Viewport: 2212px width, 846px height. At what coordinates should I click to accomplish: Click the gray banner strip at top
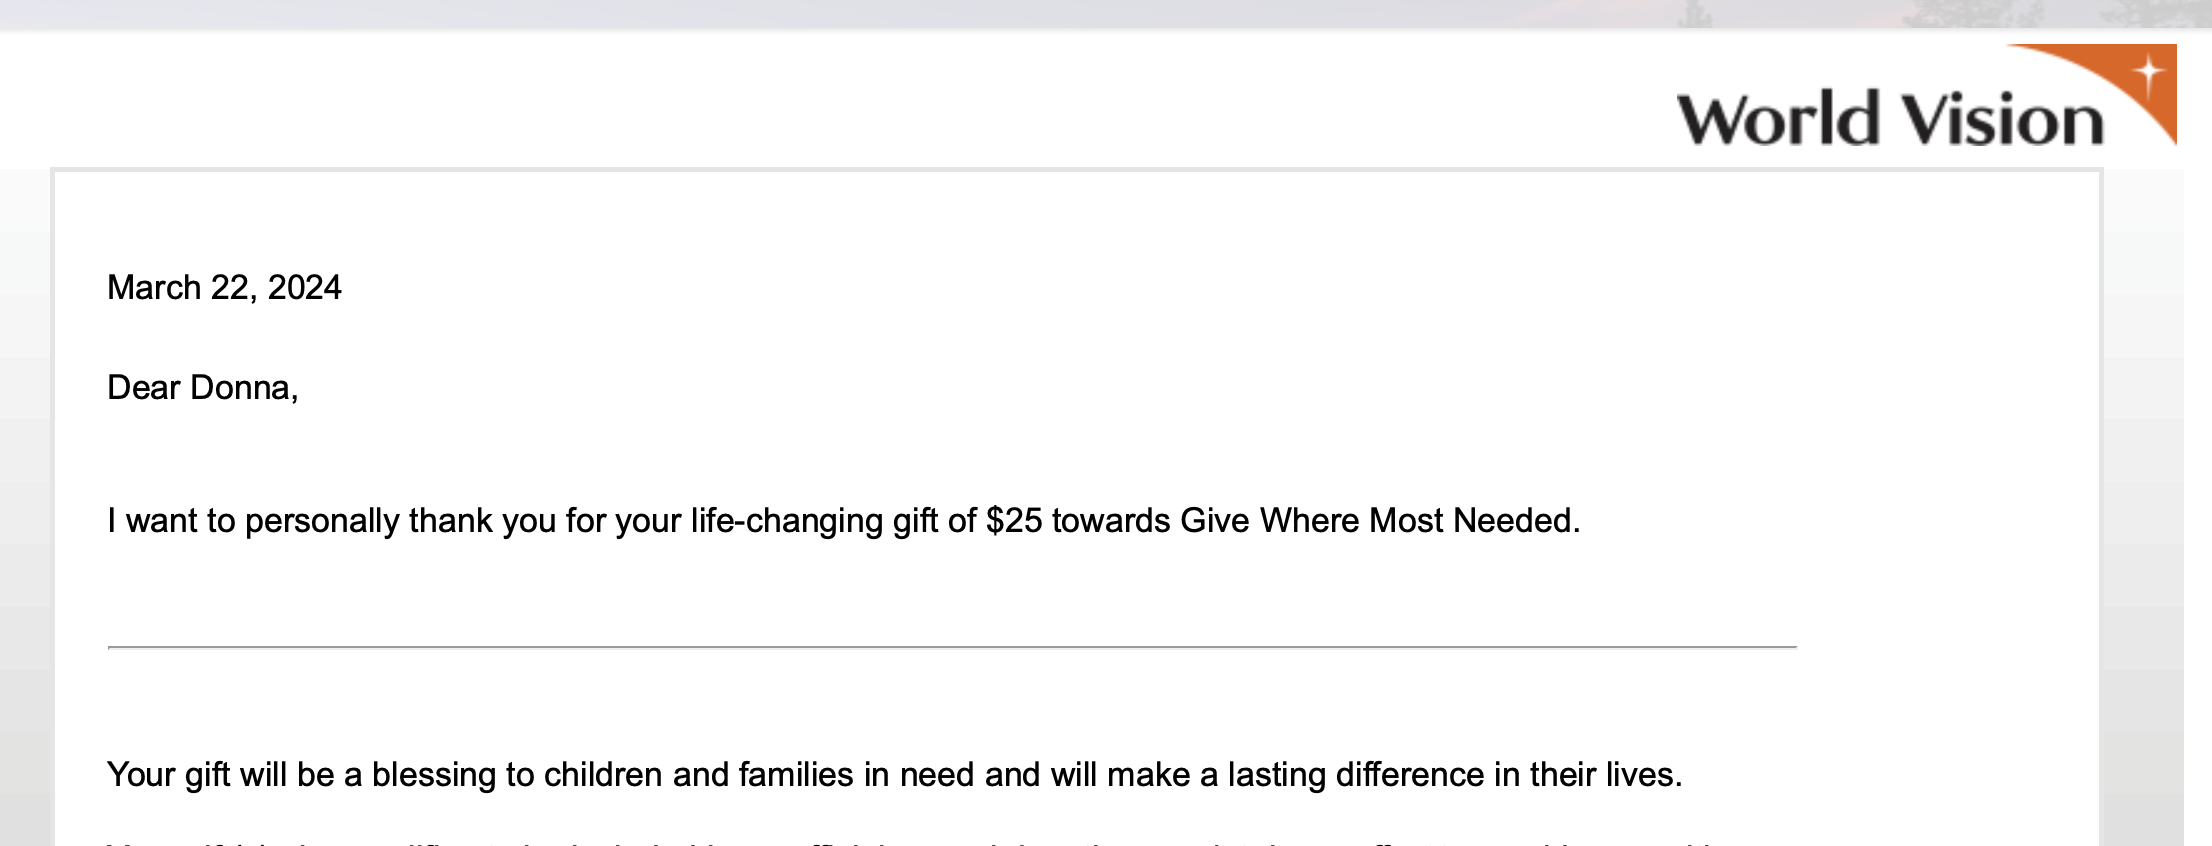800,13
